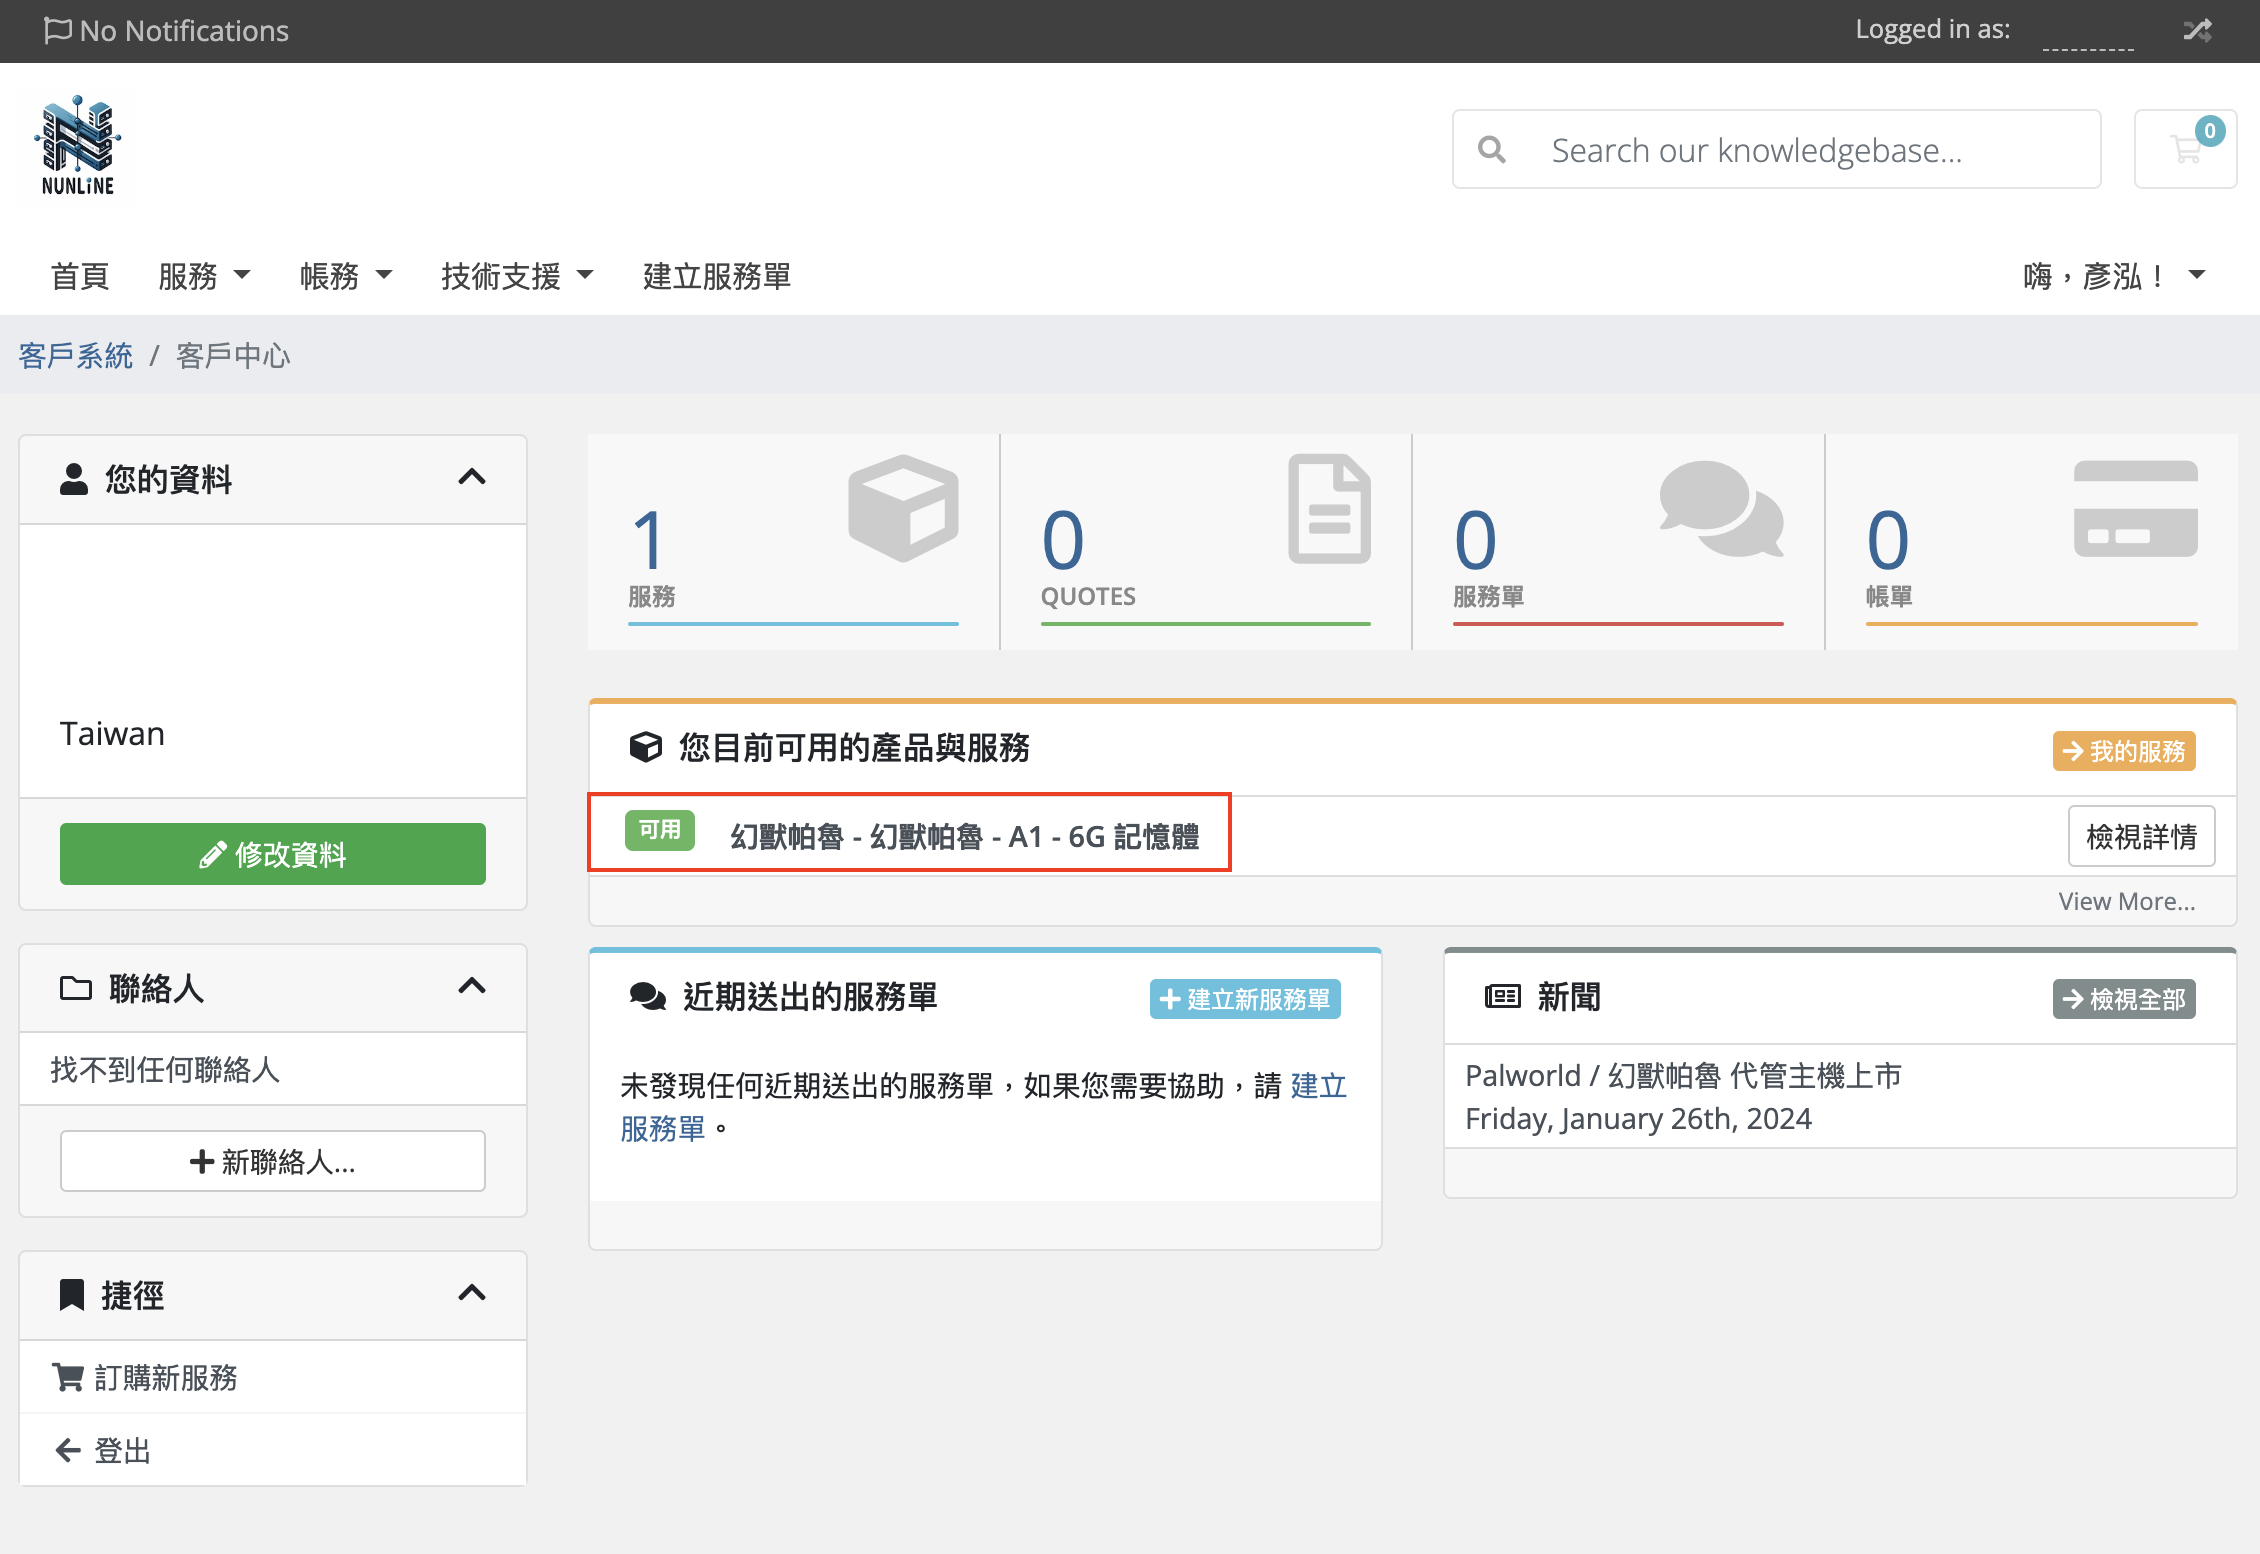Screen dimensions: 2260x1554
Task: Open the NUNLiNE logo home link
Action: coord(78,146)
